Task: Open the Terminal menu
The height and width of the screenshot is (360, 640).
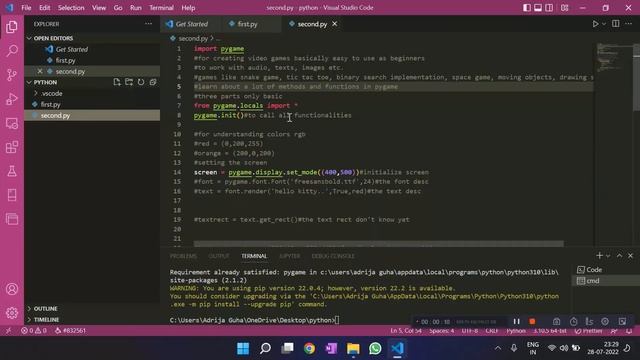Action: [x=161, y=8]
